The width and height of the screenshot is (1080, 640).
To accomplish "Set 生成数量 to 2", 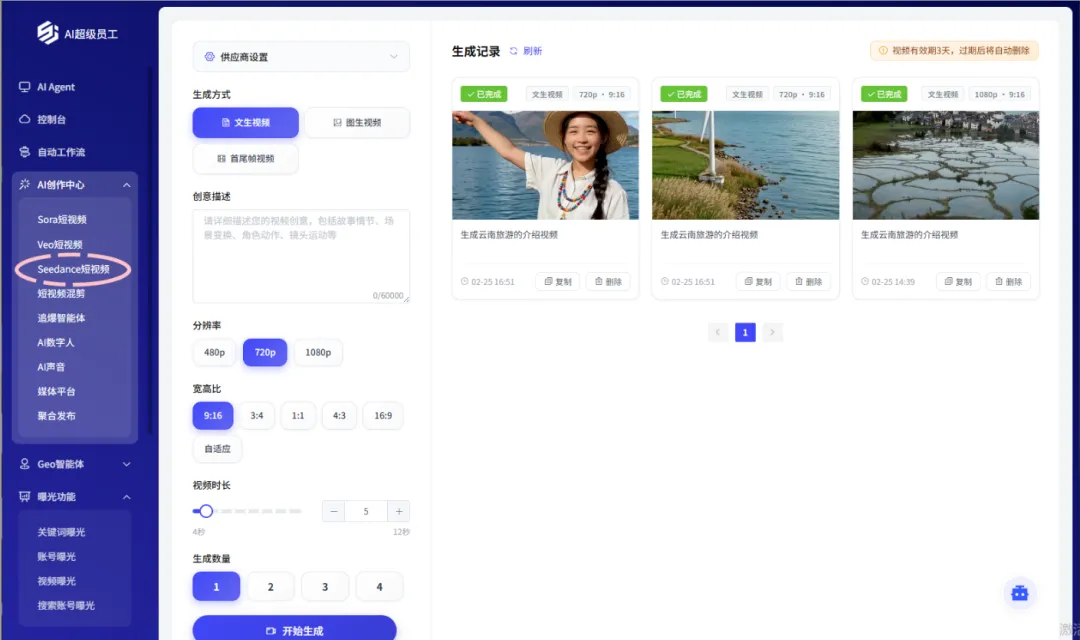I will (271, 586).
